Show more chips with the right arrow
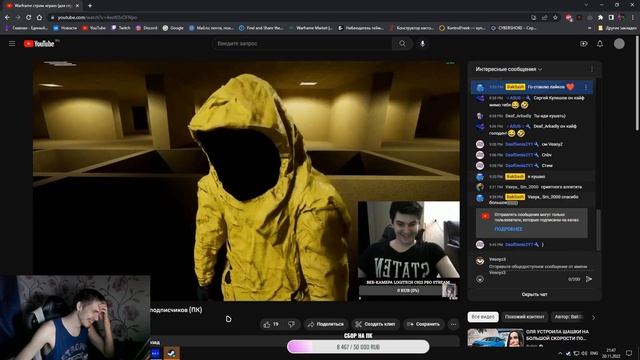Viewport: 640px width, 360px height. 593,317
